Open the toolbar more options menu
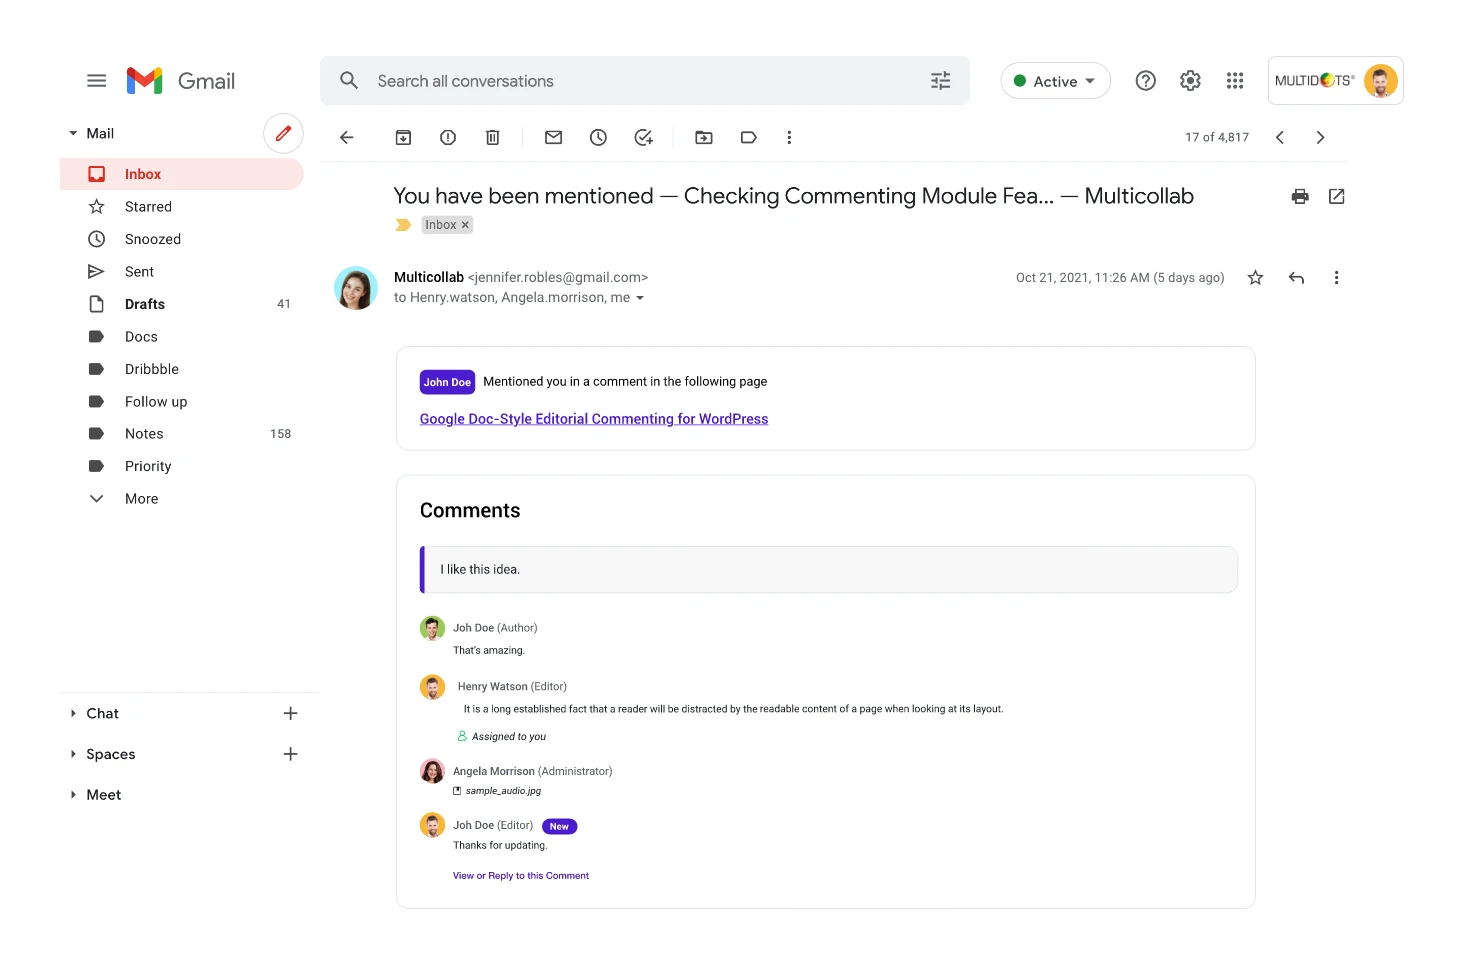 (x=789, y=138)
